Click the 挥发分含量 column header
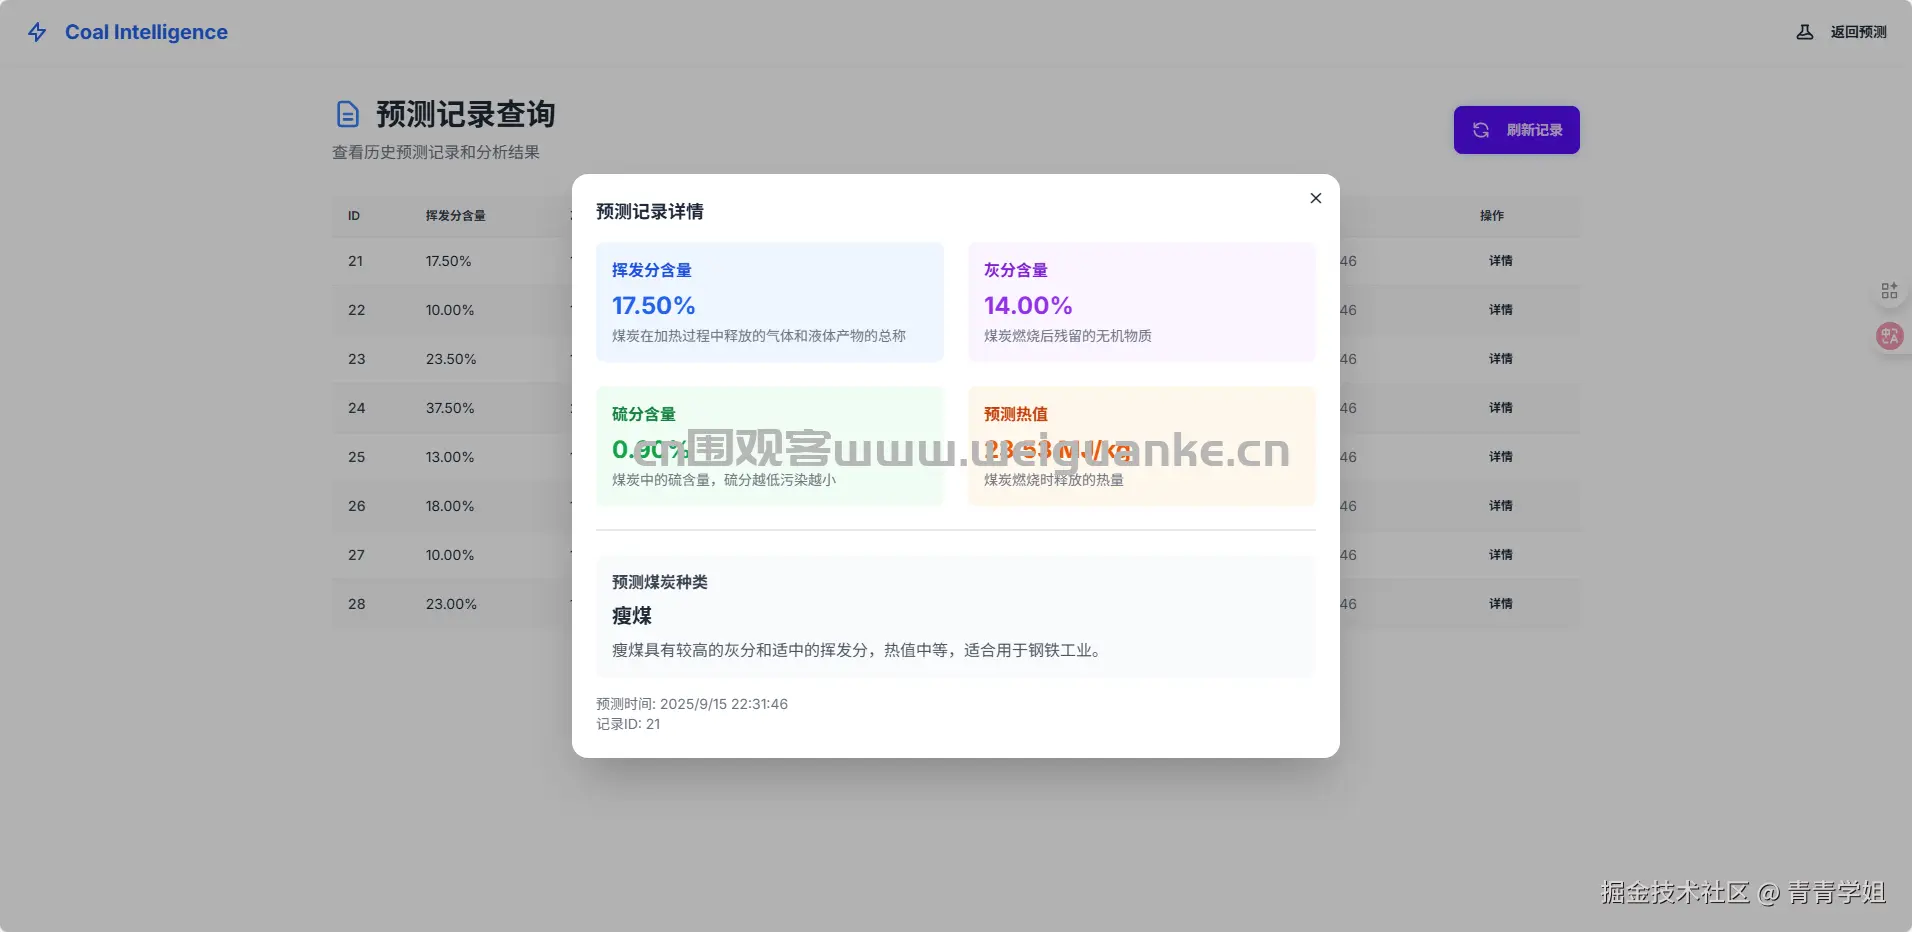1912x932 pixels. coord(455,215)
